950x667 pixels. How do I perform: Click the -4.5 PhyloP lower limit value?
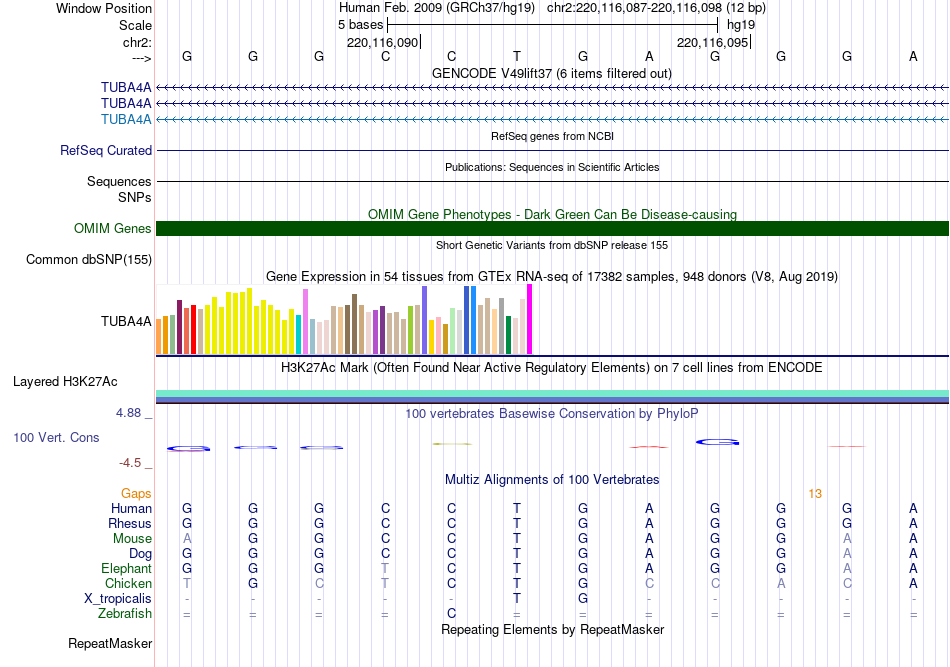click(x=130, y=463)
